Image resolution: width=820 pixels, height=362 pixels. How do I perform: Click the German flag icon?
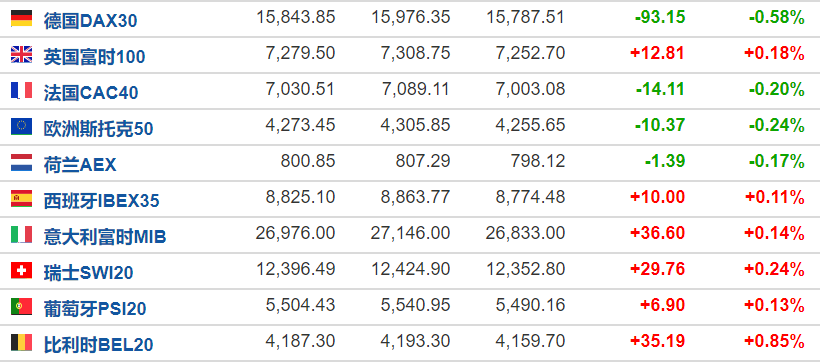point(21,18)
